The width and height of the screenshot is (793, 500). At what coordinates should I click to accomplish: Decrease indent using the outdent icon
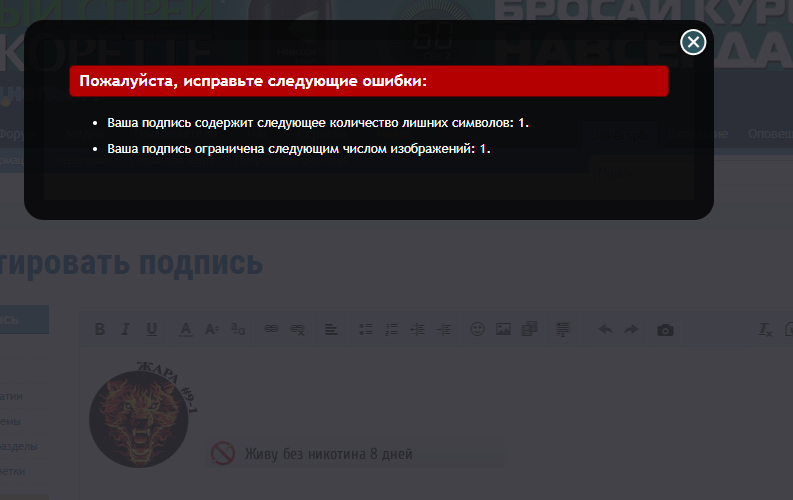tap(417, 330)
